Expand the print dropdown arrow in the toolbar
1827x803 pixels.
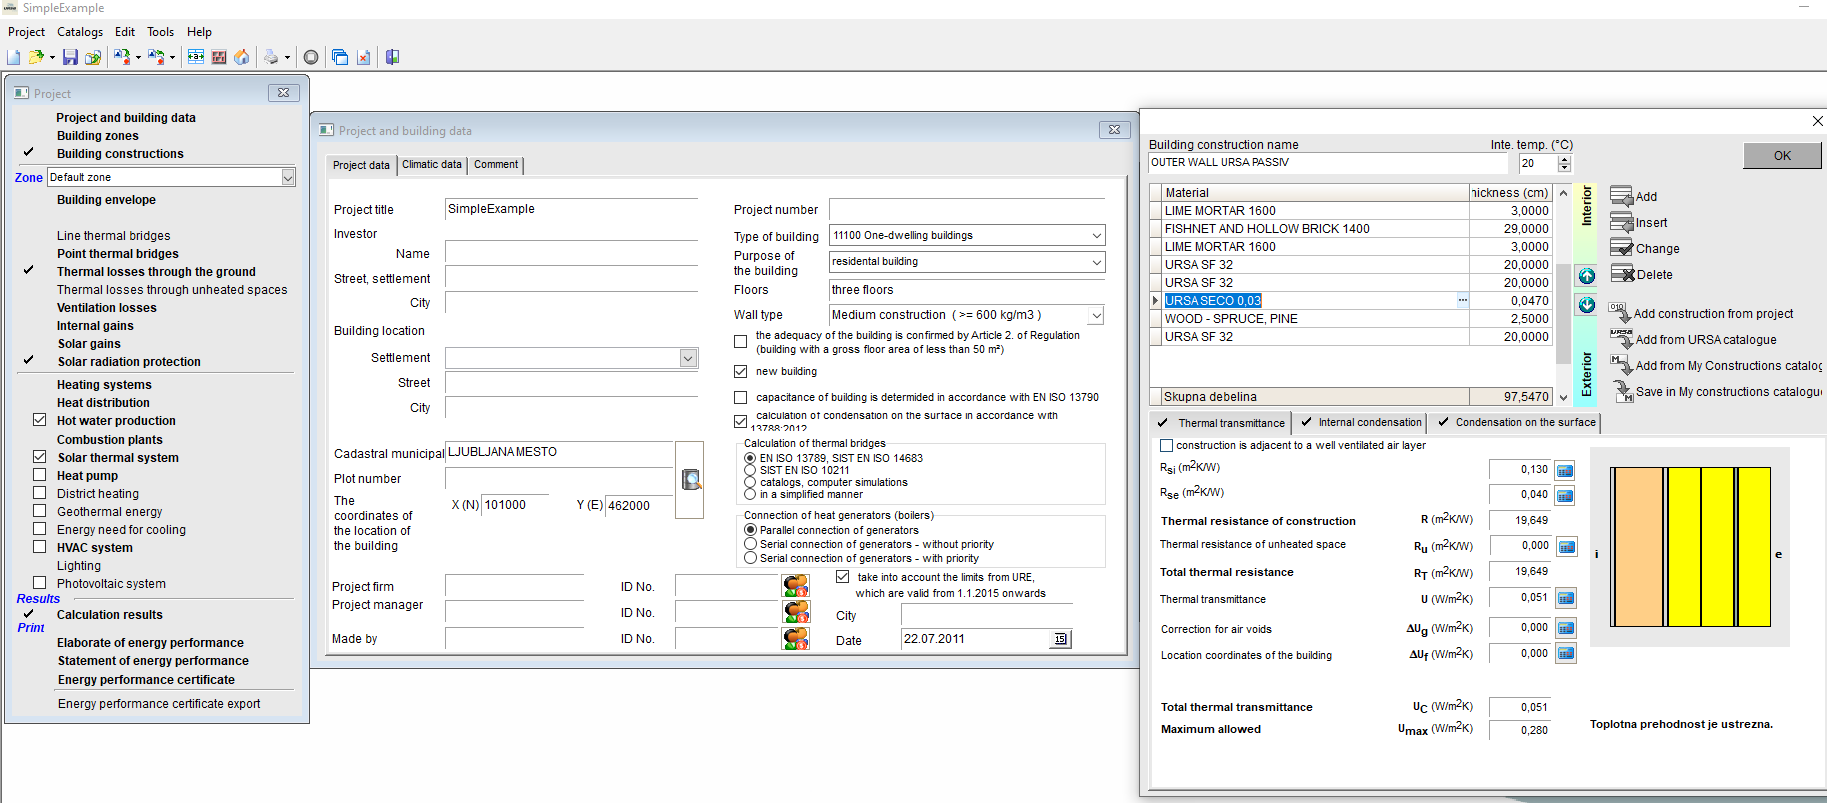click(287, 58)
